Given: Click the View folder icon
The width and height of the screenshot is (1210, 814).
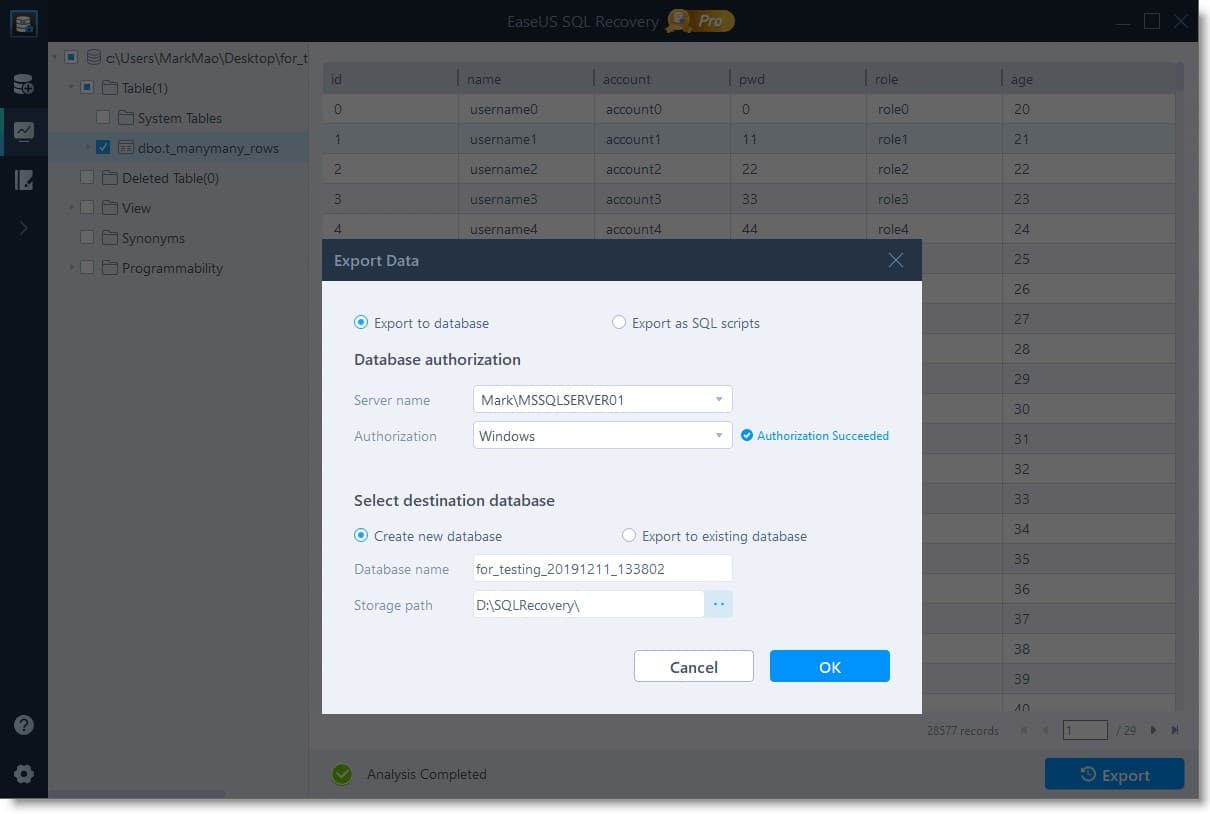Looking at the screenshot, I should pyautogui.click(x=111, y=208).
